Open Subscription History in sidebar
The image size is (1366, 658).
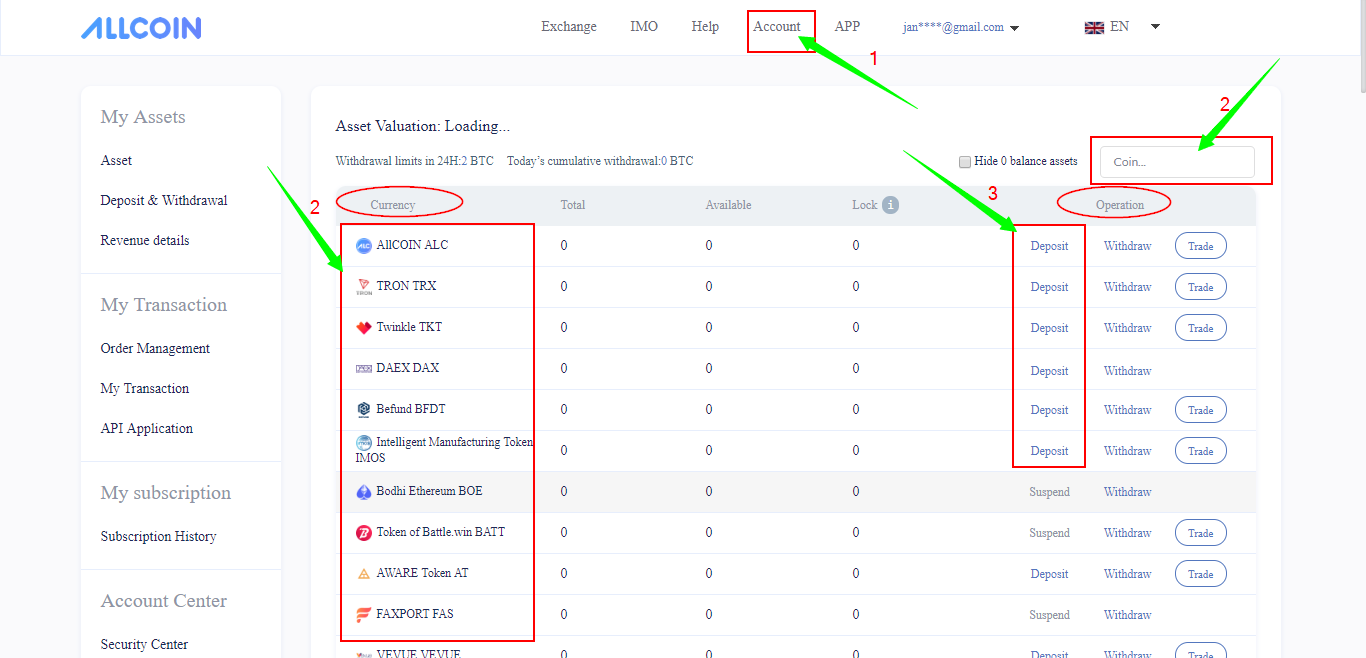pos(158,536)
